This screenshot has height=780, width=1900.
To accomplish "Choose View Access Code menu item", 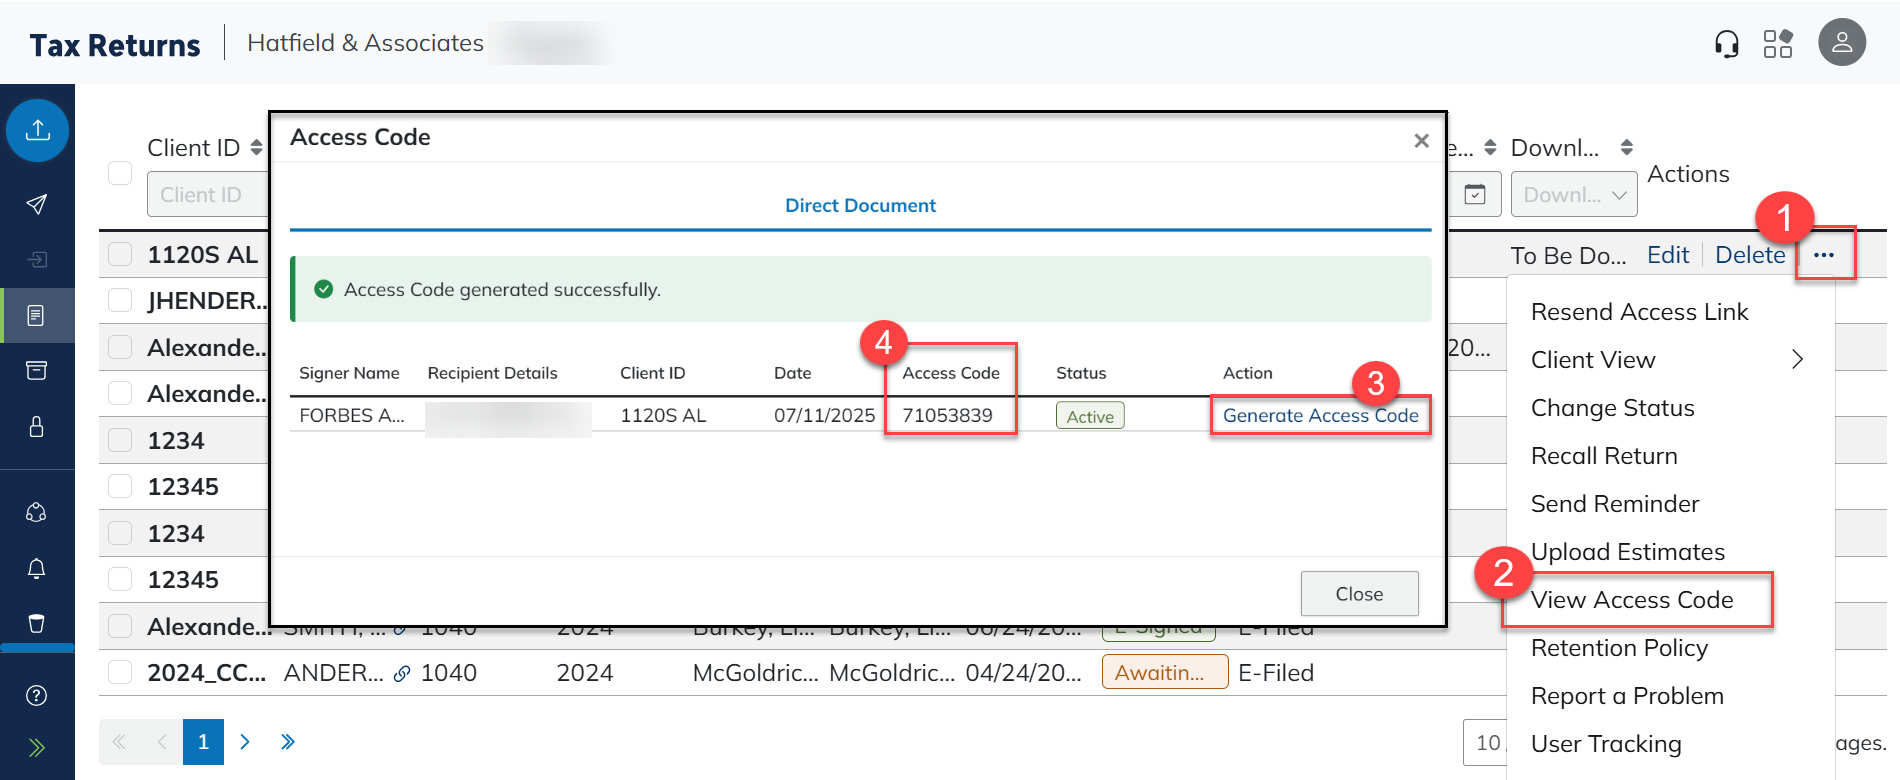I will click(x=1632, y=600).
